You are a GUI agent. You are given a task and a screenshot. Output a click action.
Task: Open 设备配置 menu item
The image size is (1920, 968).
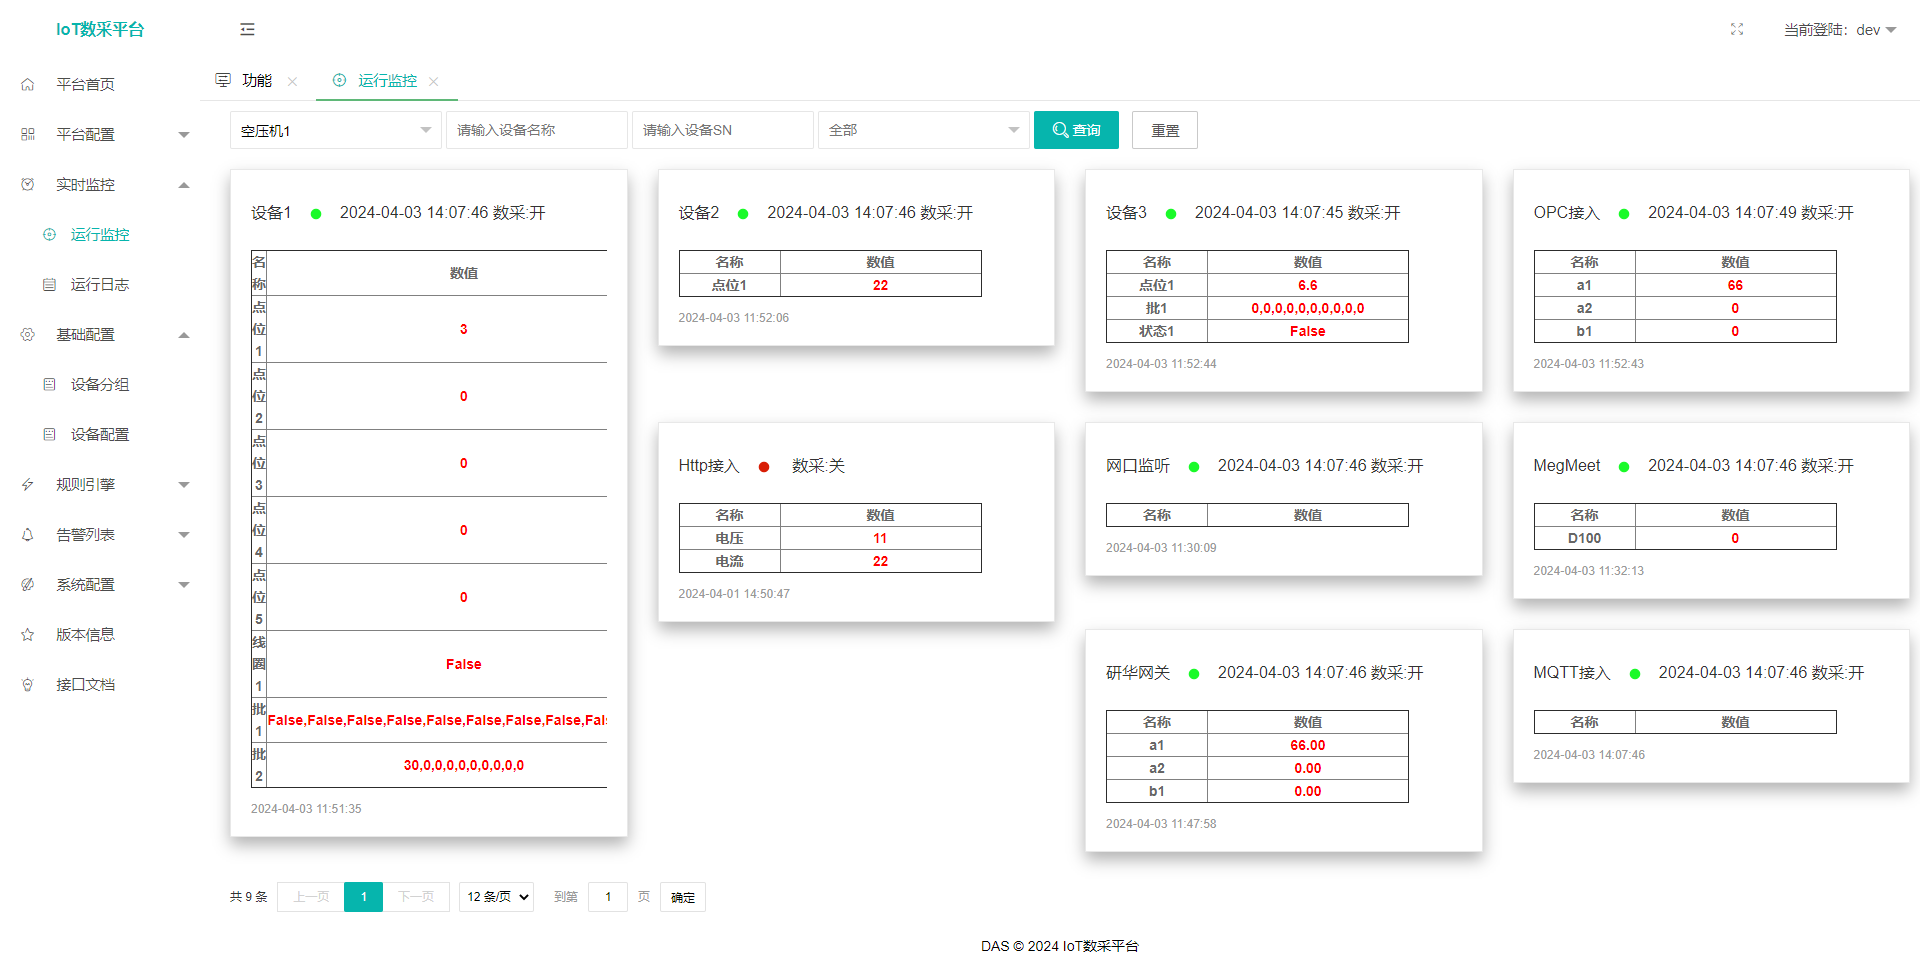[x=100, y=435]
